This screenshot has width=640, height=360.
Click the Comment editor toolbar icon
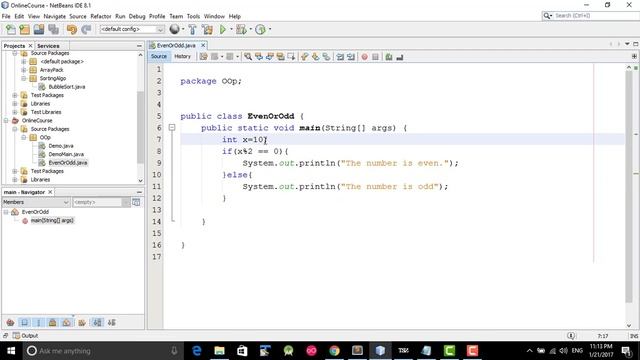389,57
